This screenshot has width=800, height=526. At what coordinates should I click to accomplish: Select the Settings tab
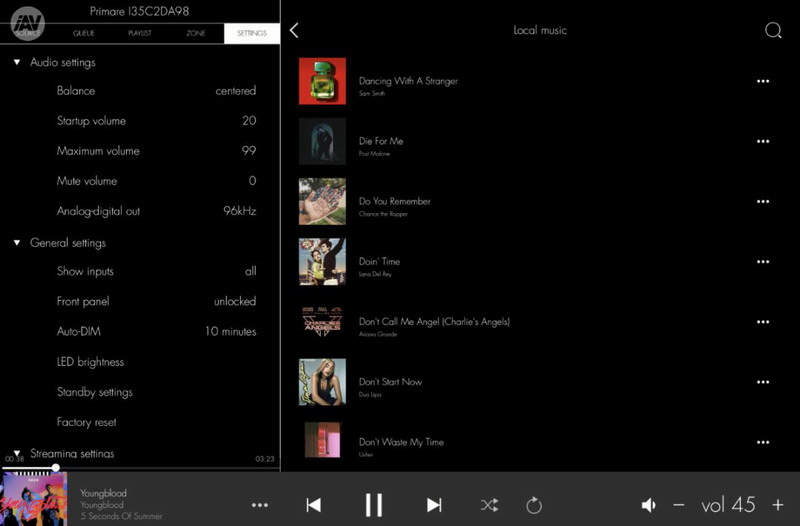click(x=252, y=33)
